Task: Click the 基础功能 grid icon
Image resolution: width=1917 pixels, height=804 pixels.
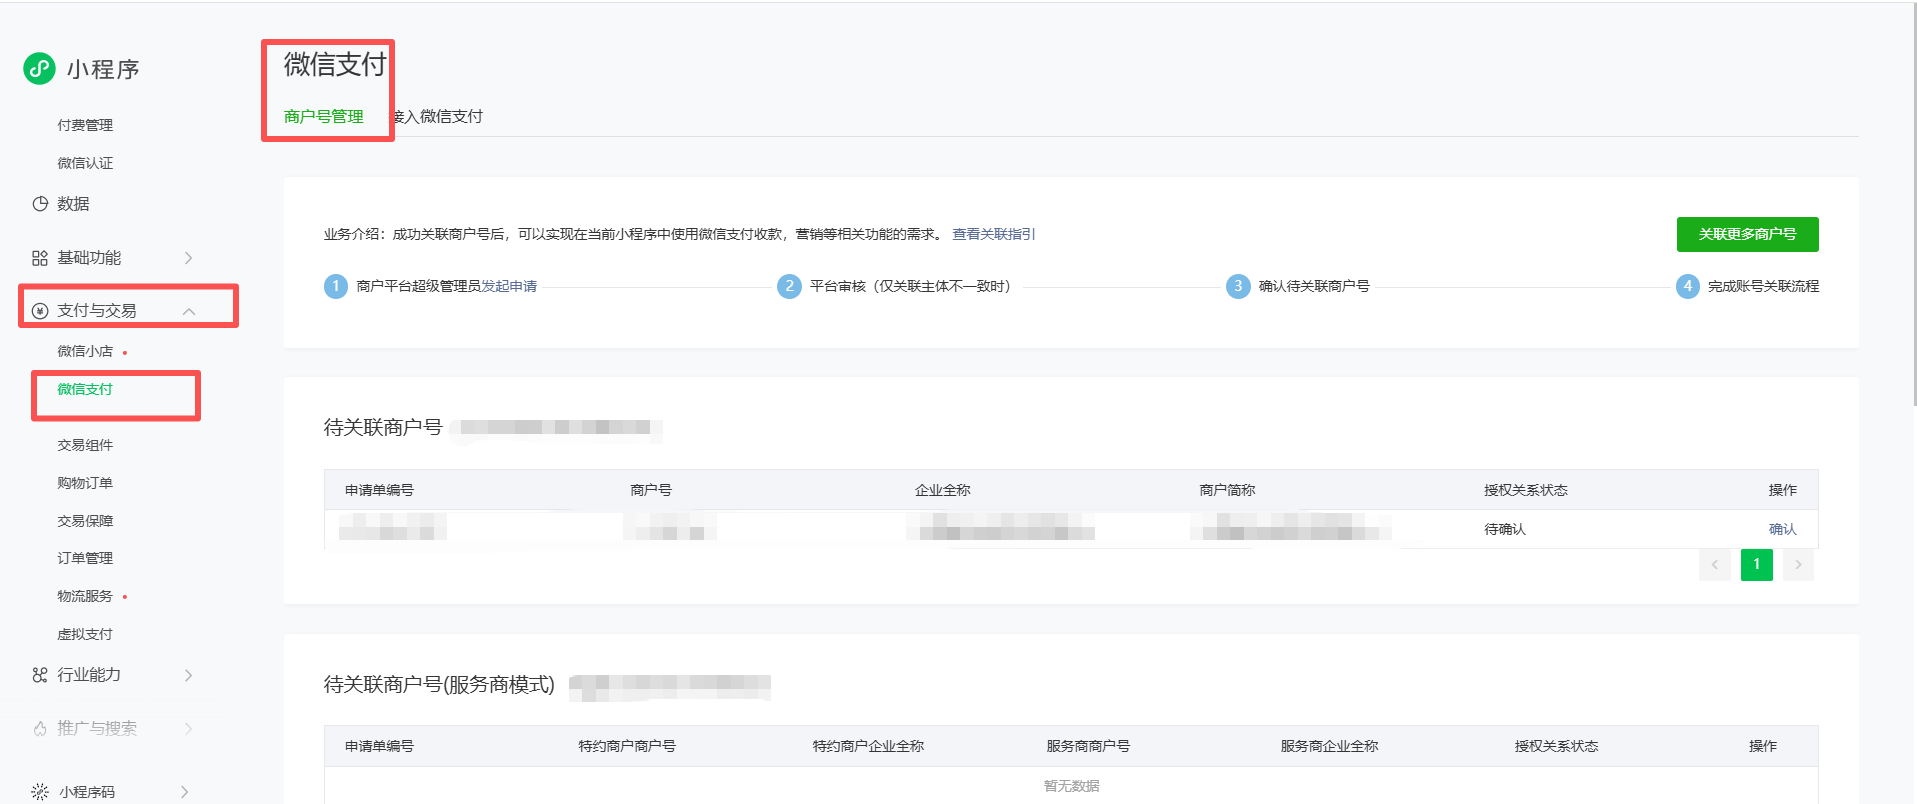Action: (40, 258)
